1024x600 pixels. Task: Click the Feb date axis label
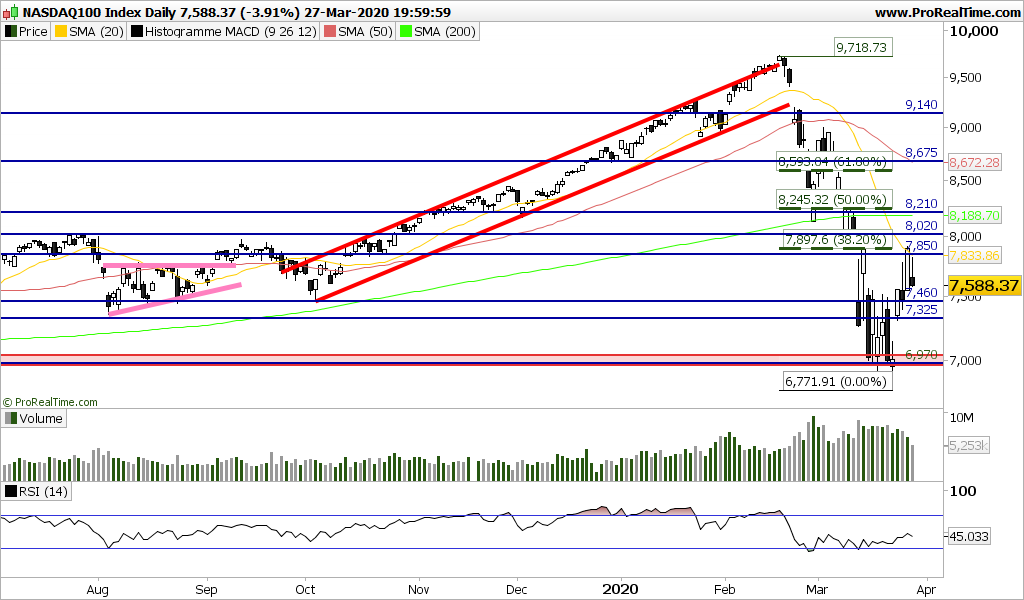724,590
